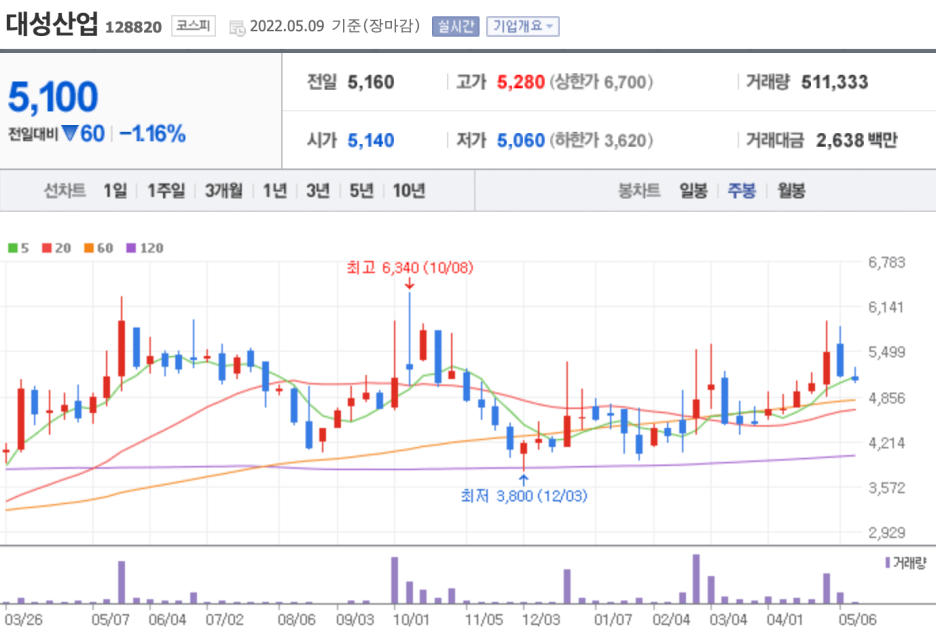Viewport: 936px width, 644px height.
Task: Click the green 5-period moving average swatch
Action: click(13, 248)
